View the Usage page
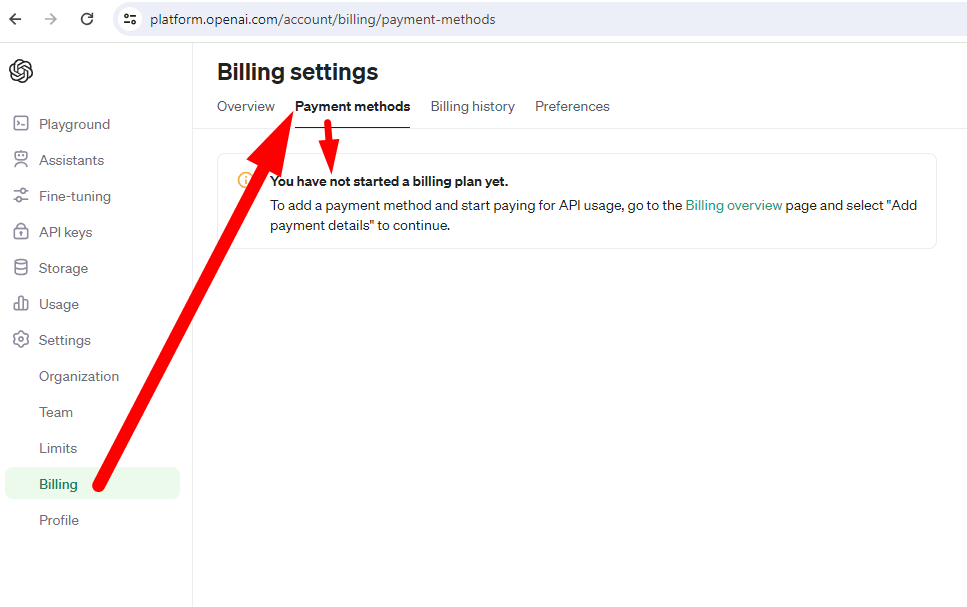 [x=59, y=304]
